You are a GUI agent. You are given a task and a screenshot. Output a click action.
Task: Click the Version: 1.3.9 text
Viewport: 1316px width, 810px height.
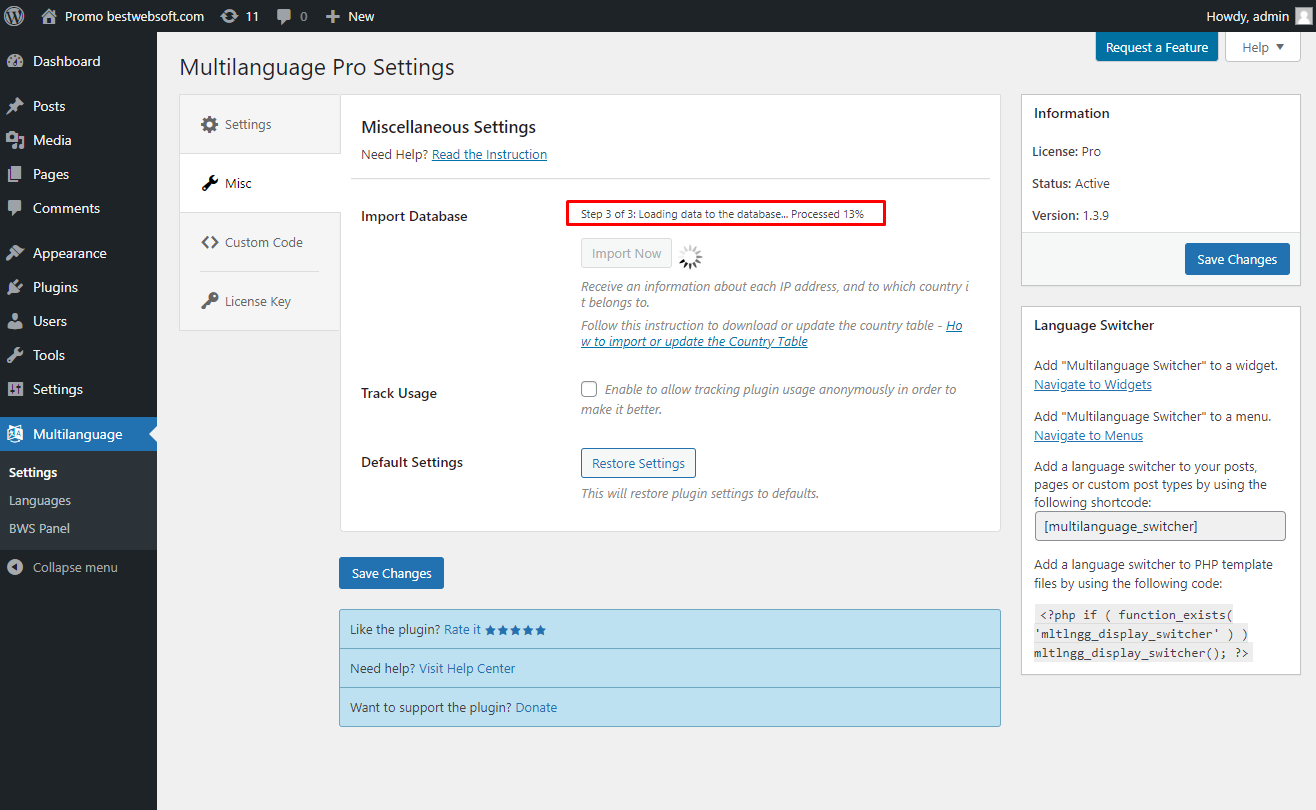pos(1071,215)
